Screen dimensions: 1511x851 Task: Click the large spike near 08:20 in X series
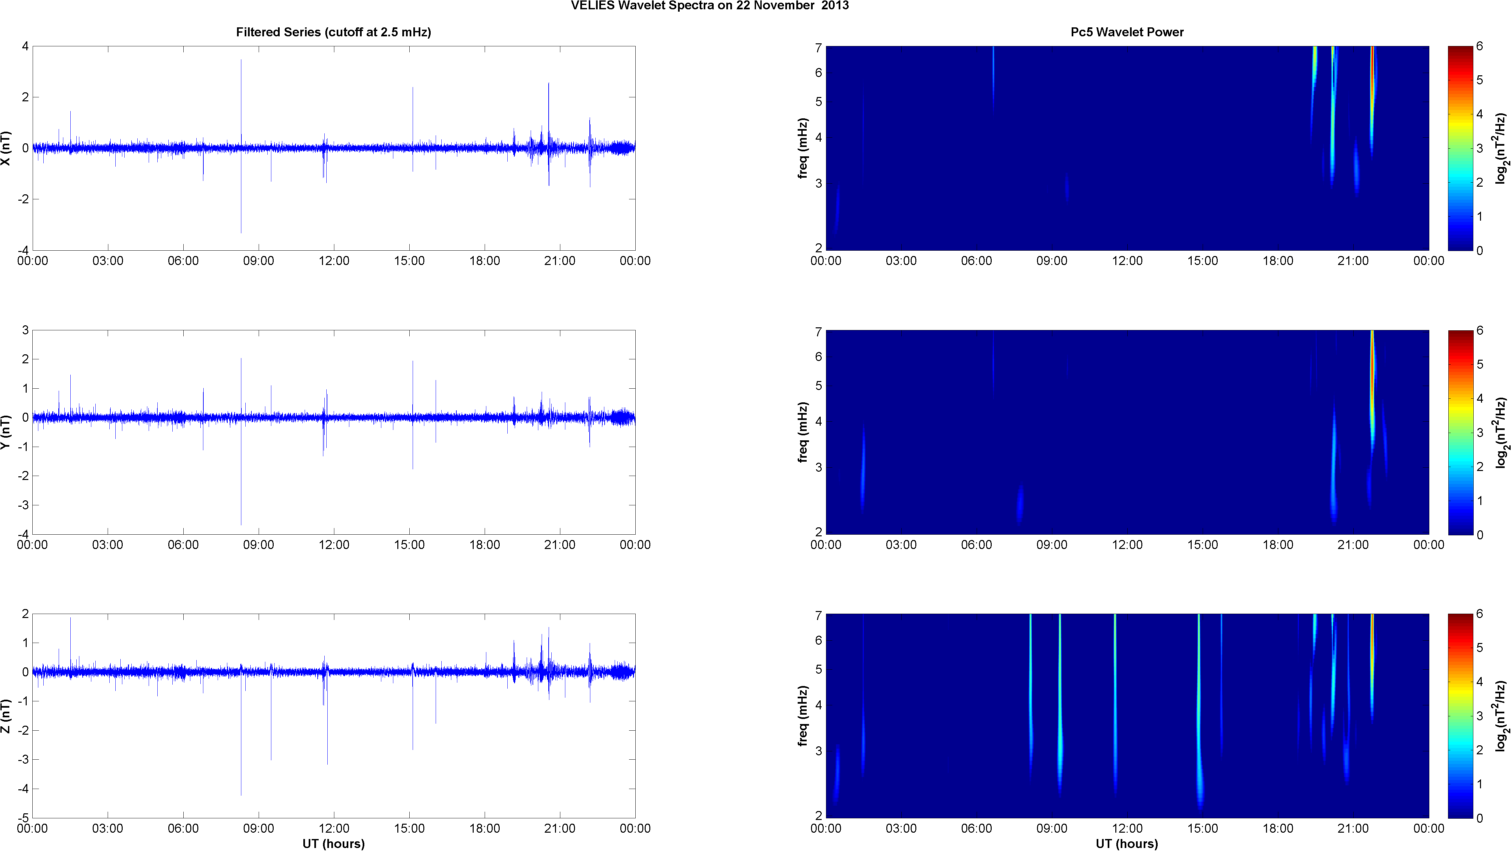[x=241, y=146]
